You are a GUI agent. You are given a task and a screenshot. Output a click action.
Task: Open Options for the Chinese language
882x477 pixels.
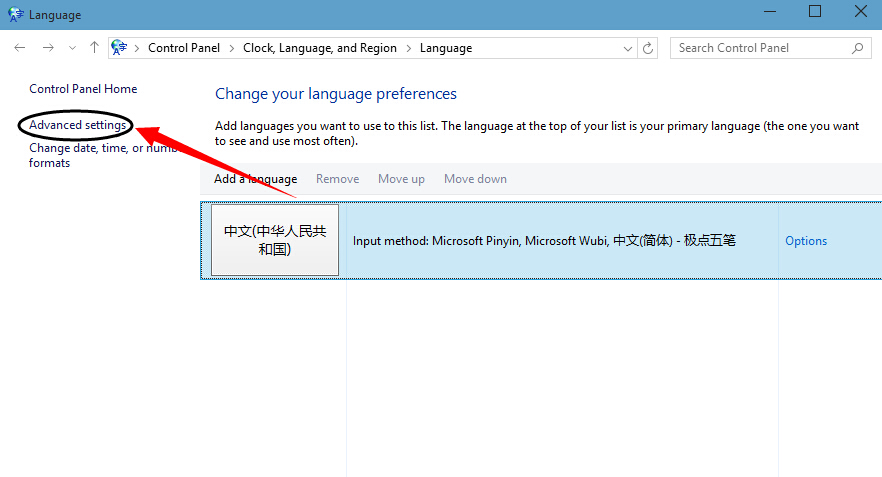[x=806, y=241]
